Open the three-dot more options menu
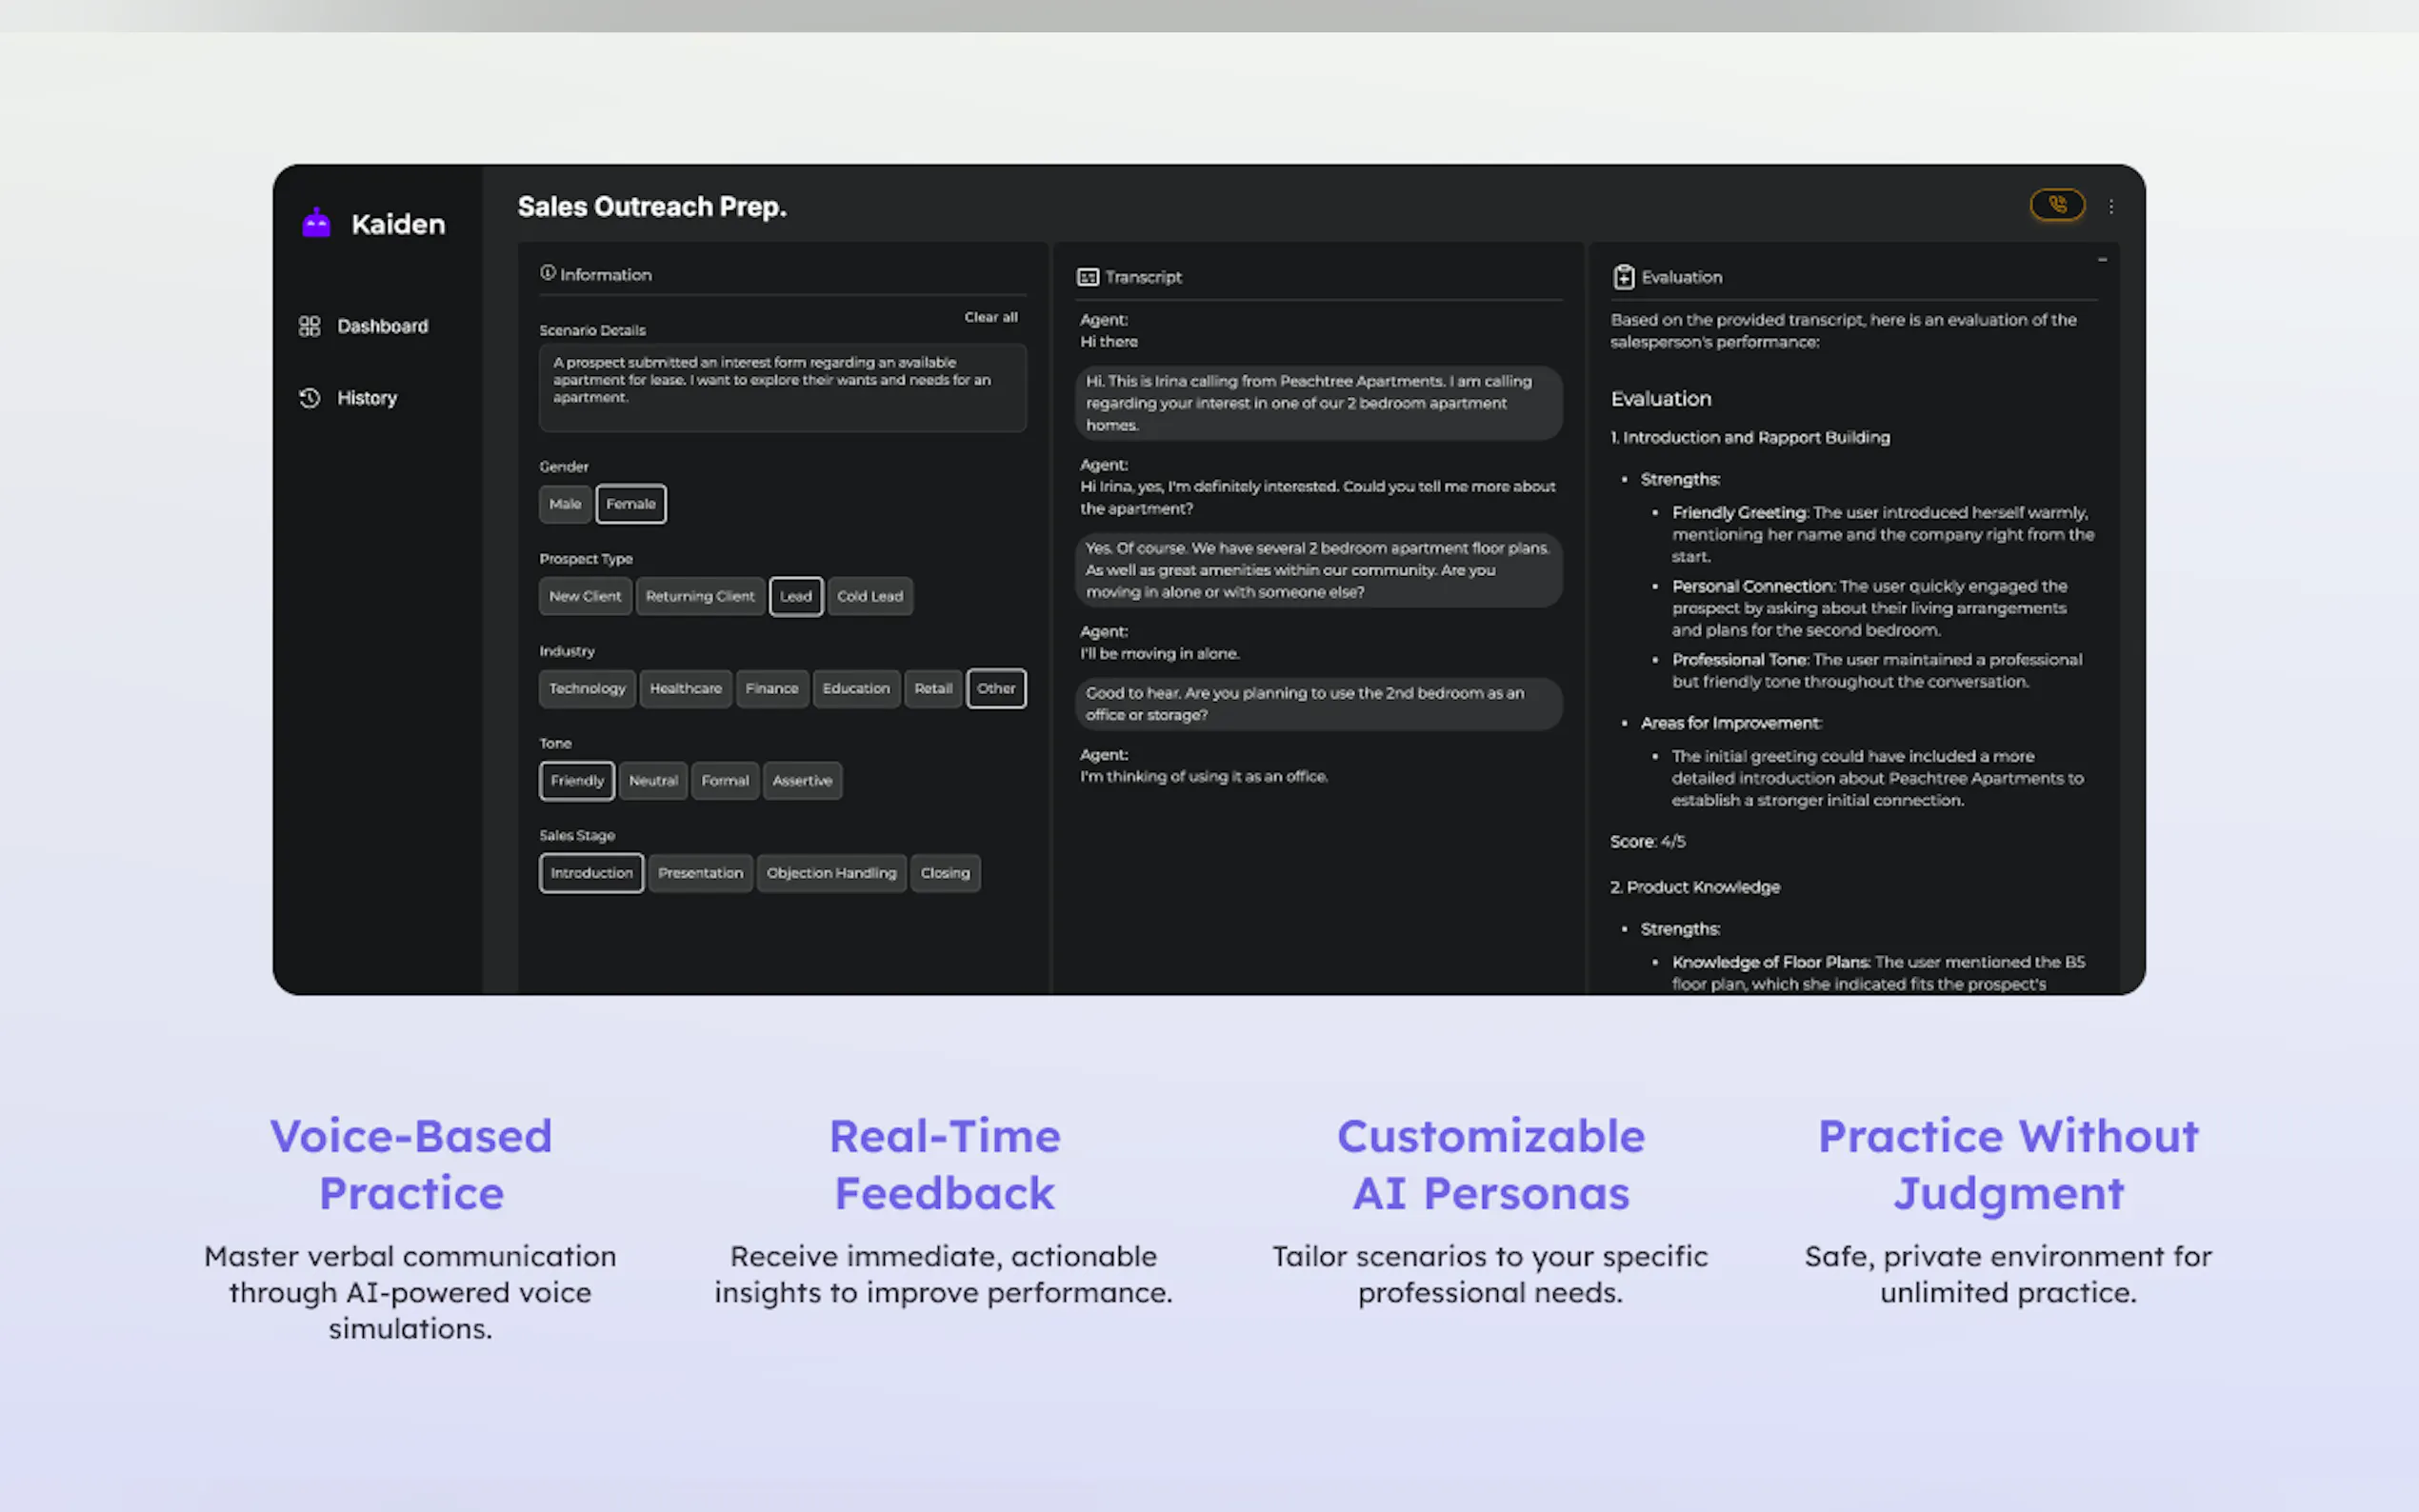 (2111, 206)
